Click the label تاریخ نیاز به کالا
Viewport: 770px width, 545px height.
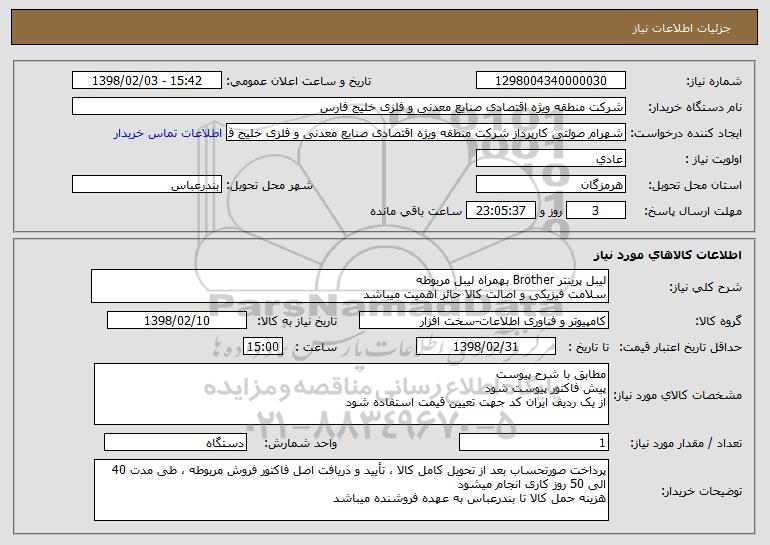[297, 321]
